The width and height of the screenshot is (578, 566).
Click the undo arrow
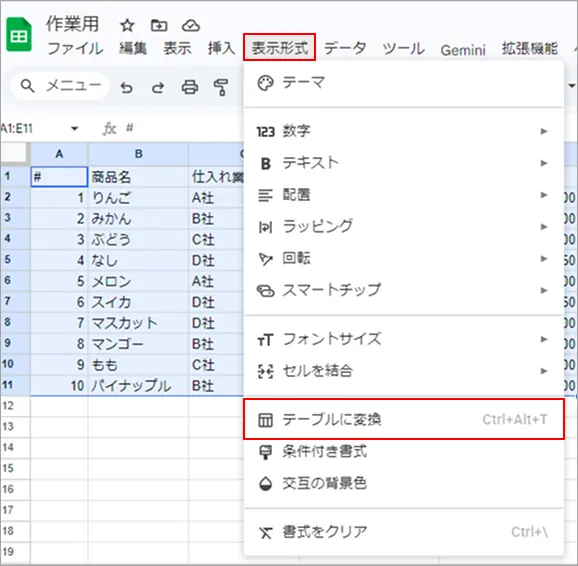127,87
